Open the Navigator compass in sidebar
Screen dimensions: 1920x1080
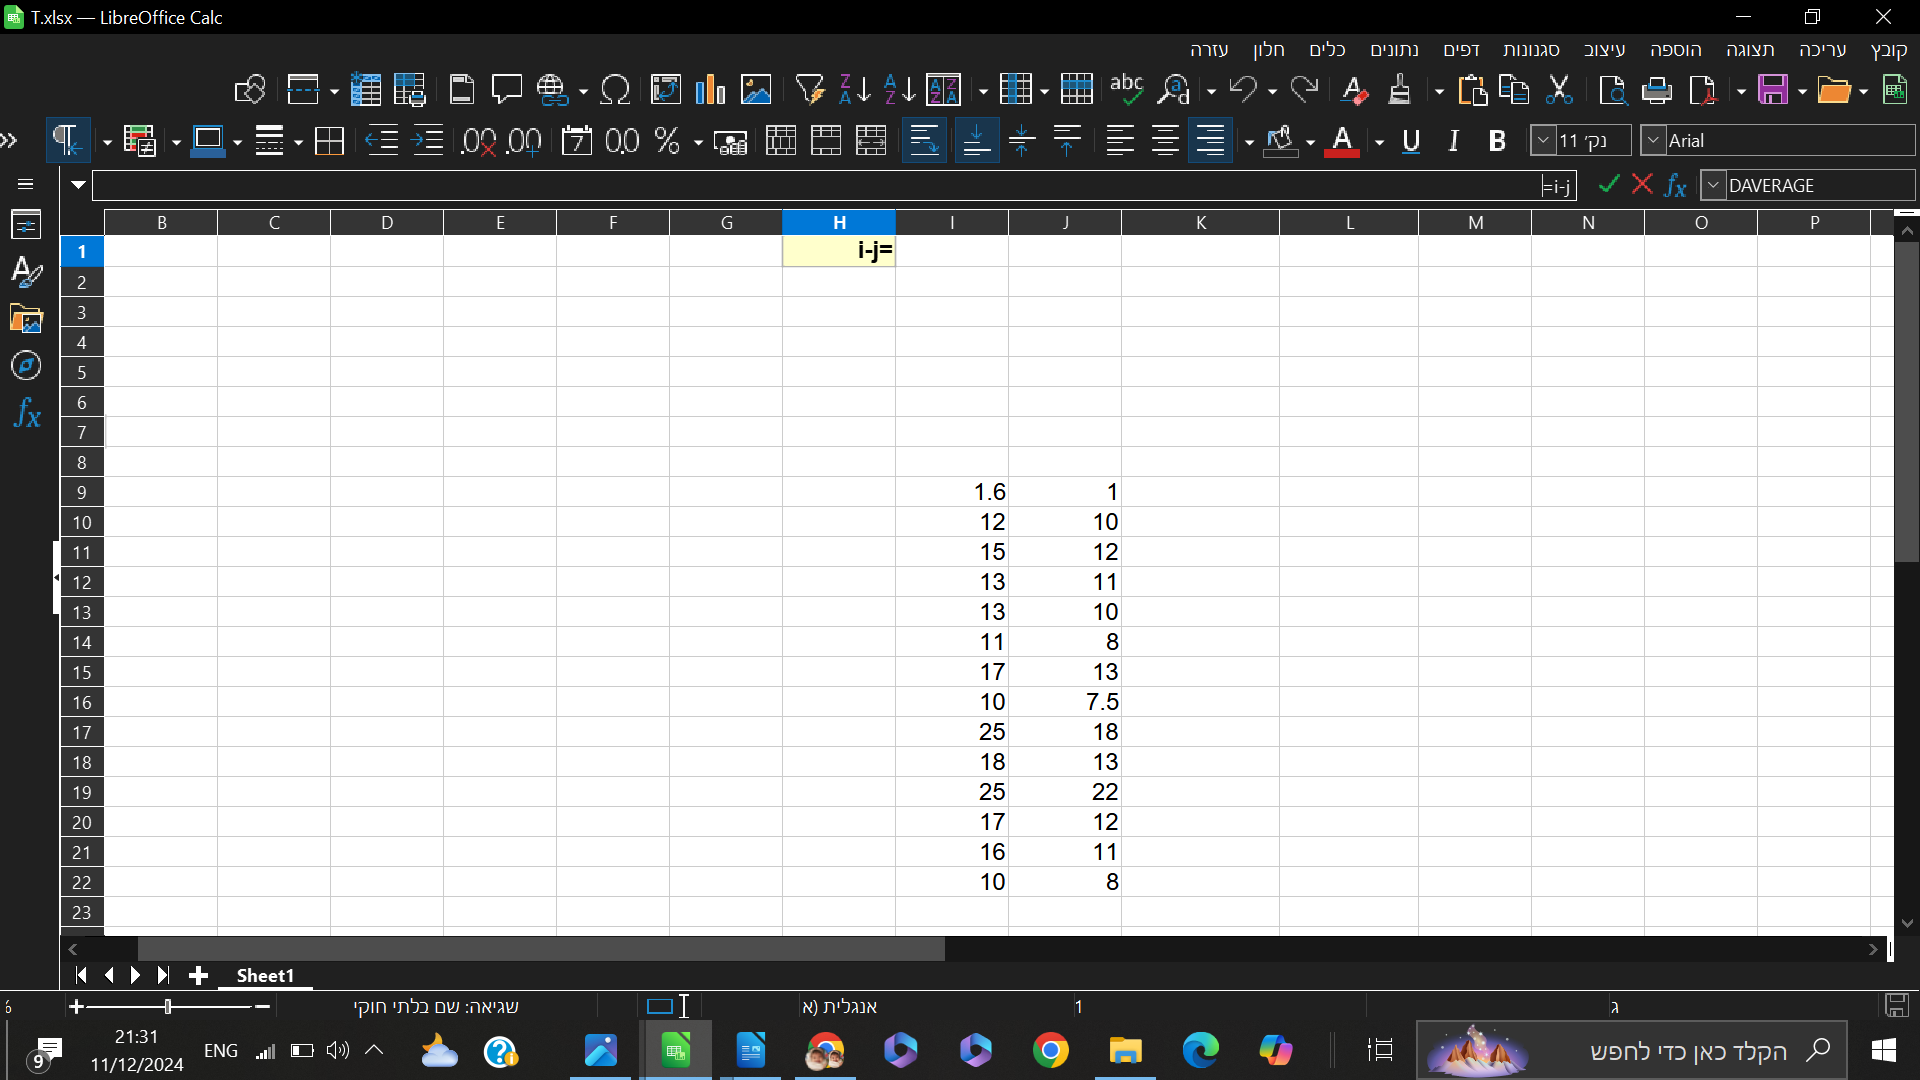[x=26, y=366]
